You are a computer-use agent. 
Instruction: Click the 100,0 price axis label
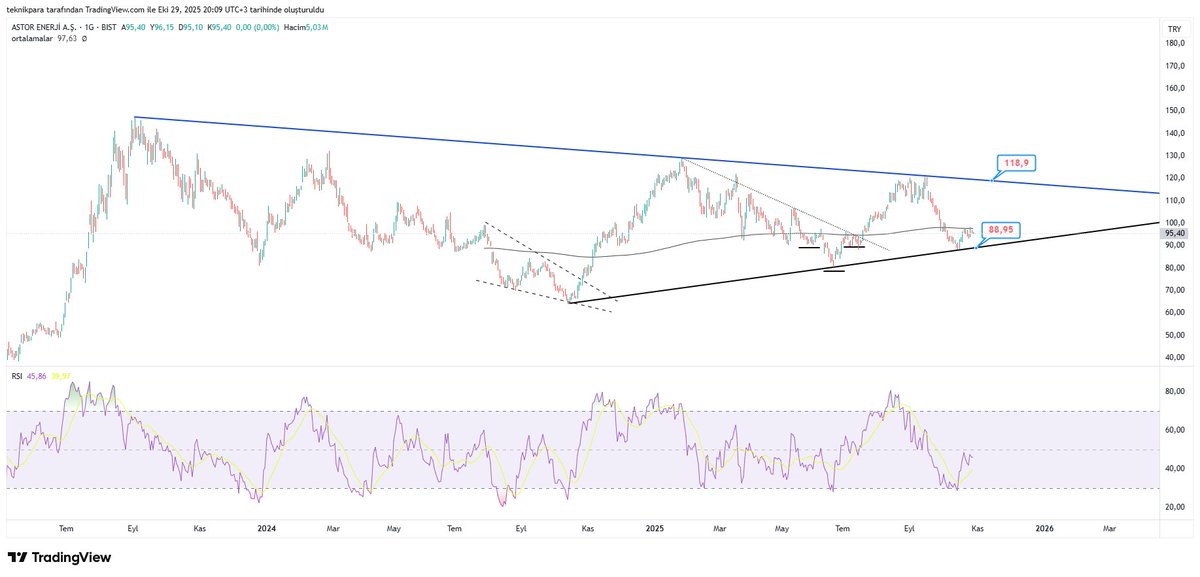[1175, 223]
